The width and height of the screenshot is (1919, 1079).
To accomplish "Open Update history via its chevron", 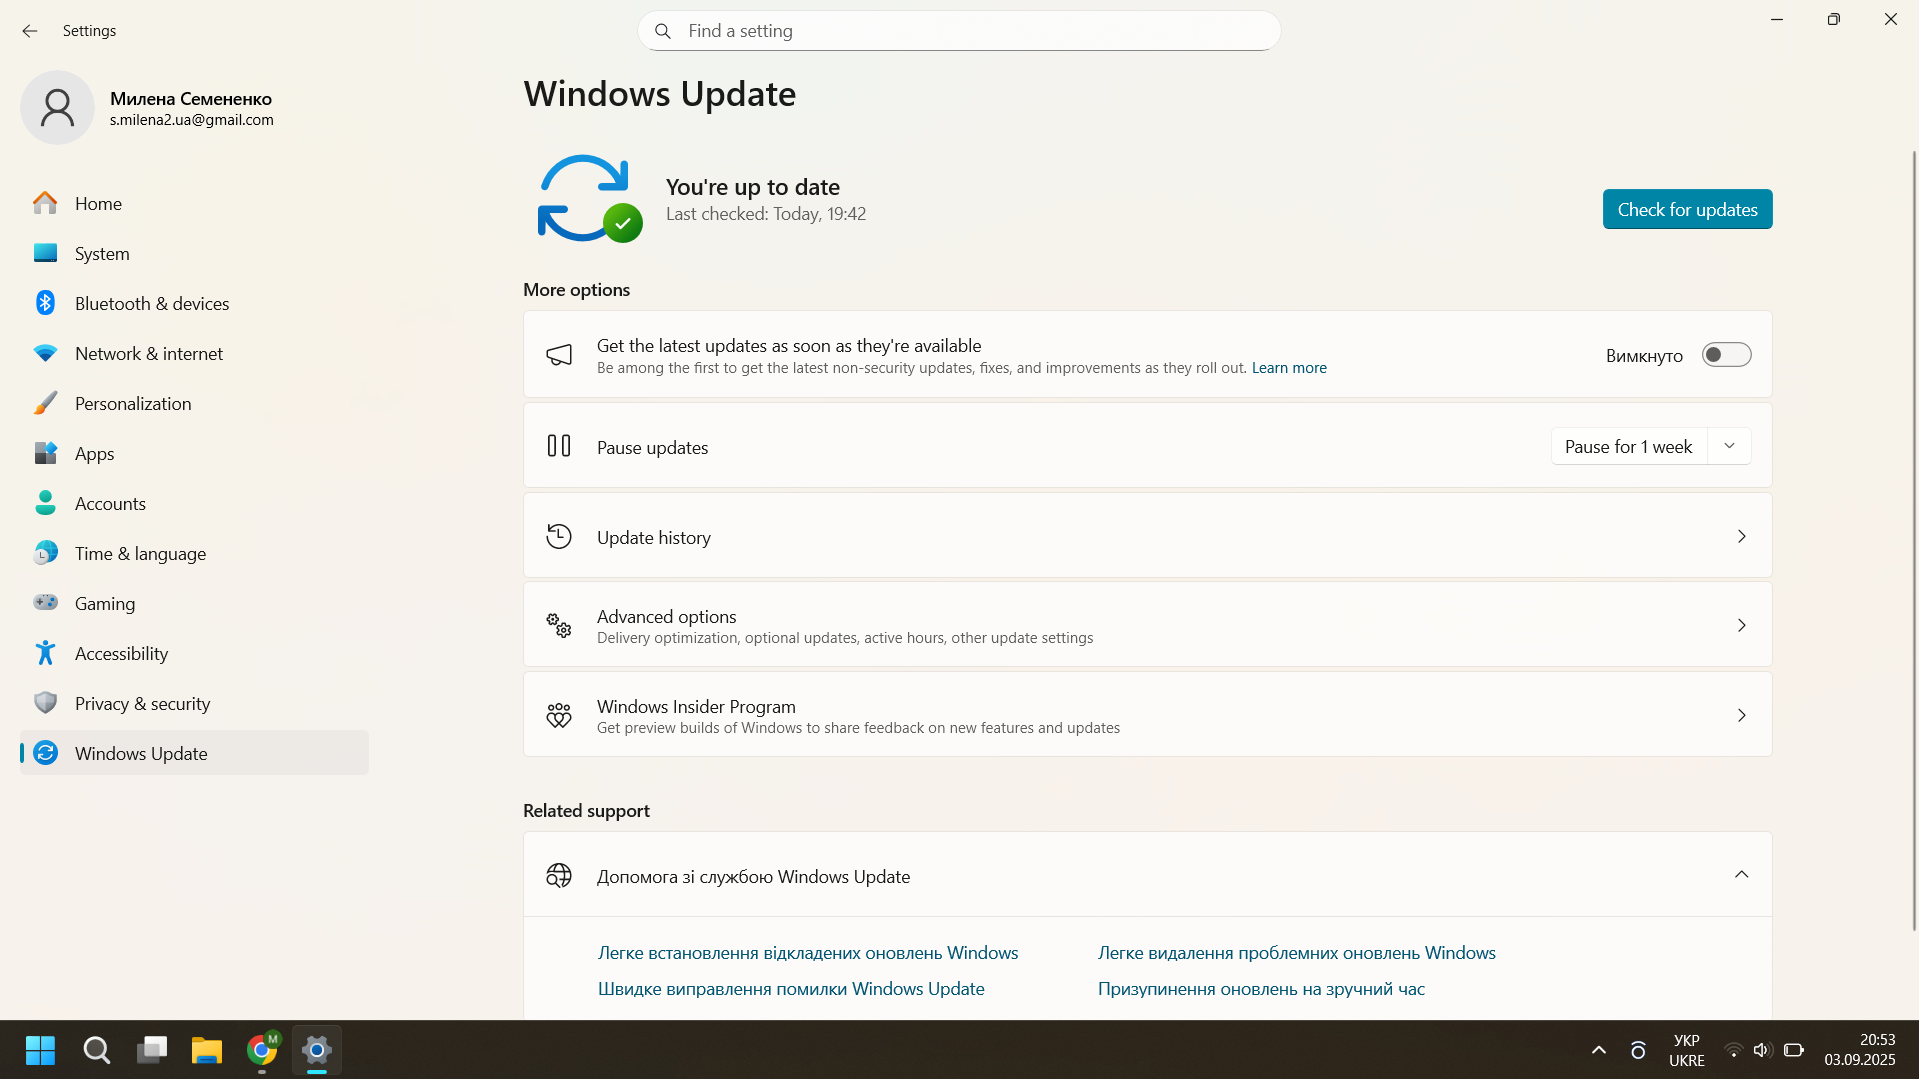I will [x=1741, y=537].
